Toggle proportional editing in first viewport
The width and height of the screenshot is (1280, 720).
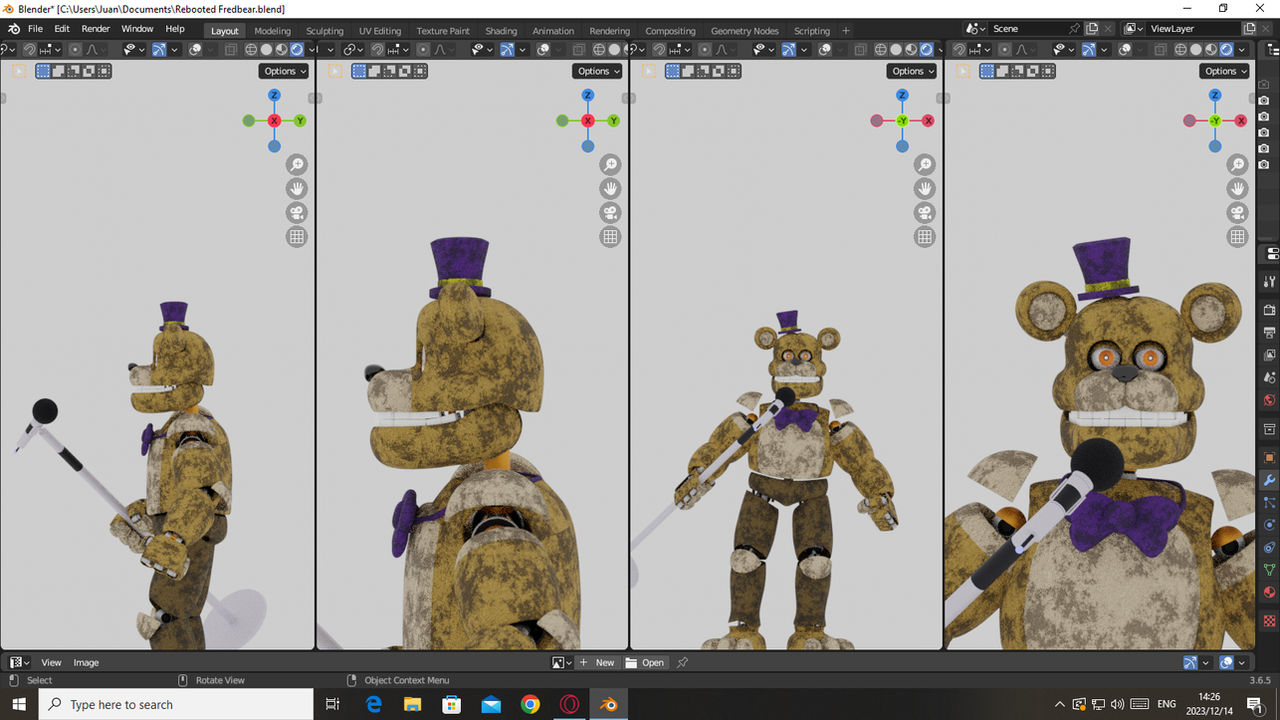coord(75,49)
